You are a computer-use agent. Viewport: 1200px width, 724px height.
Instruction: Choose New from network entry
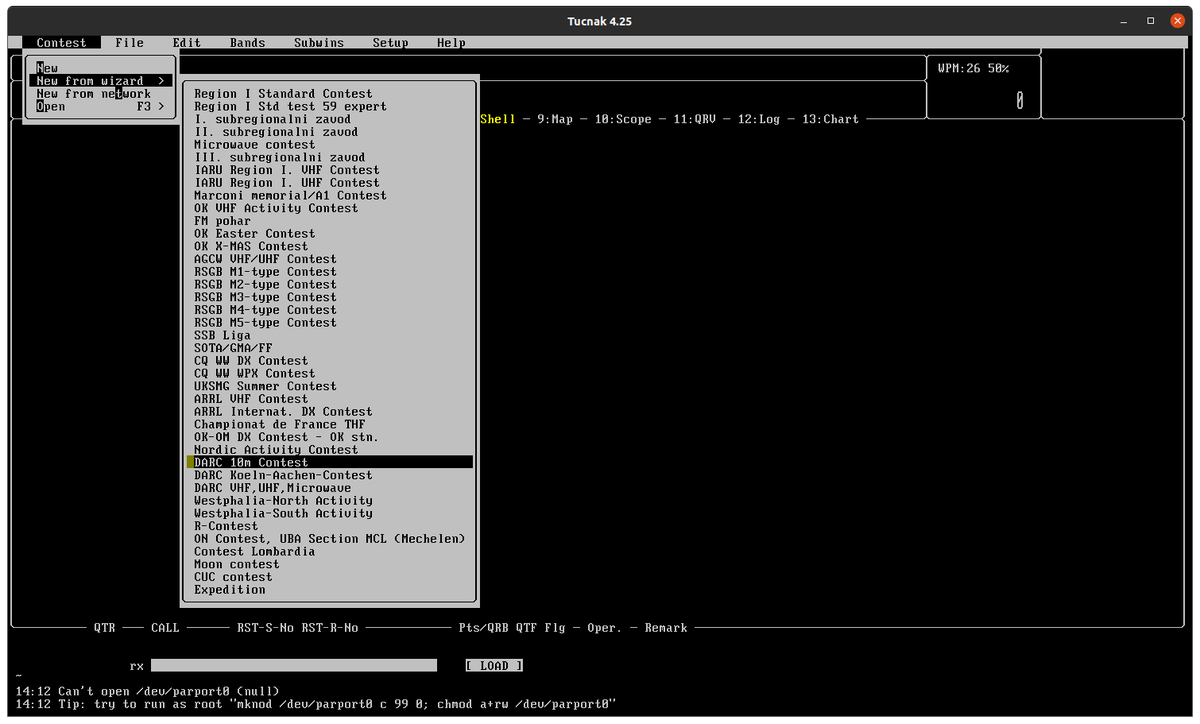click(x=100, y=94)
